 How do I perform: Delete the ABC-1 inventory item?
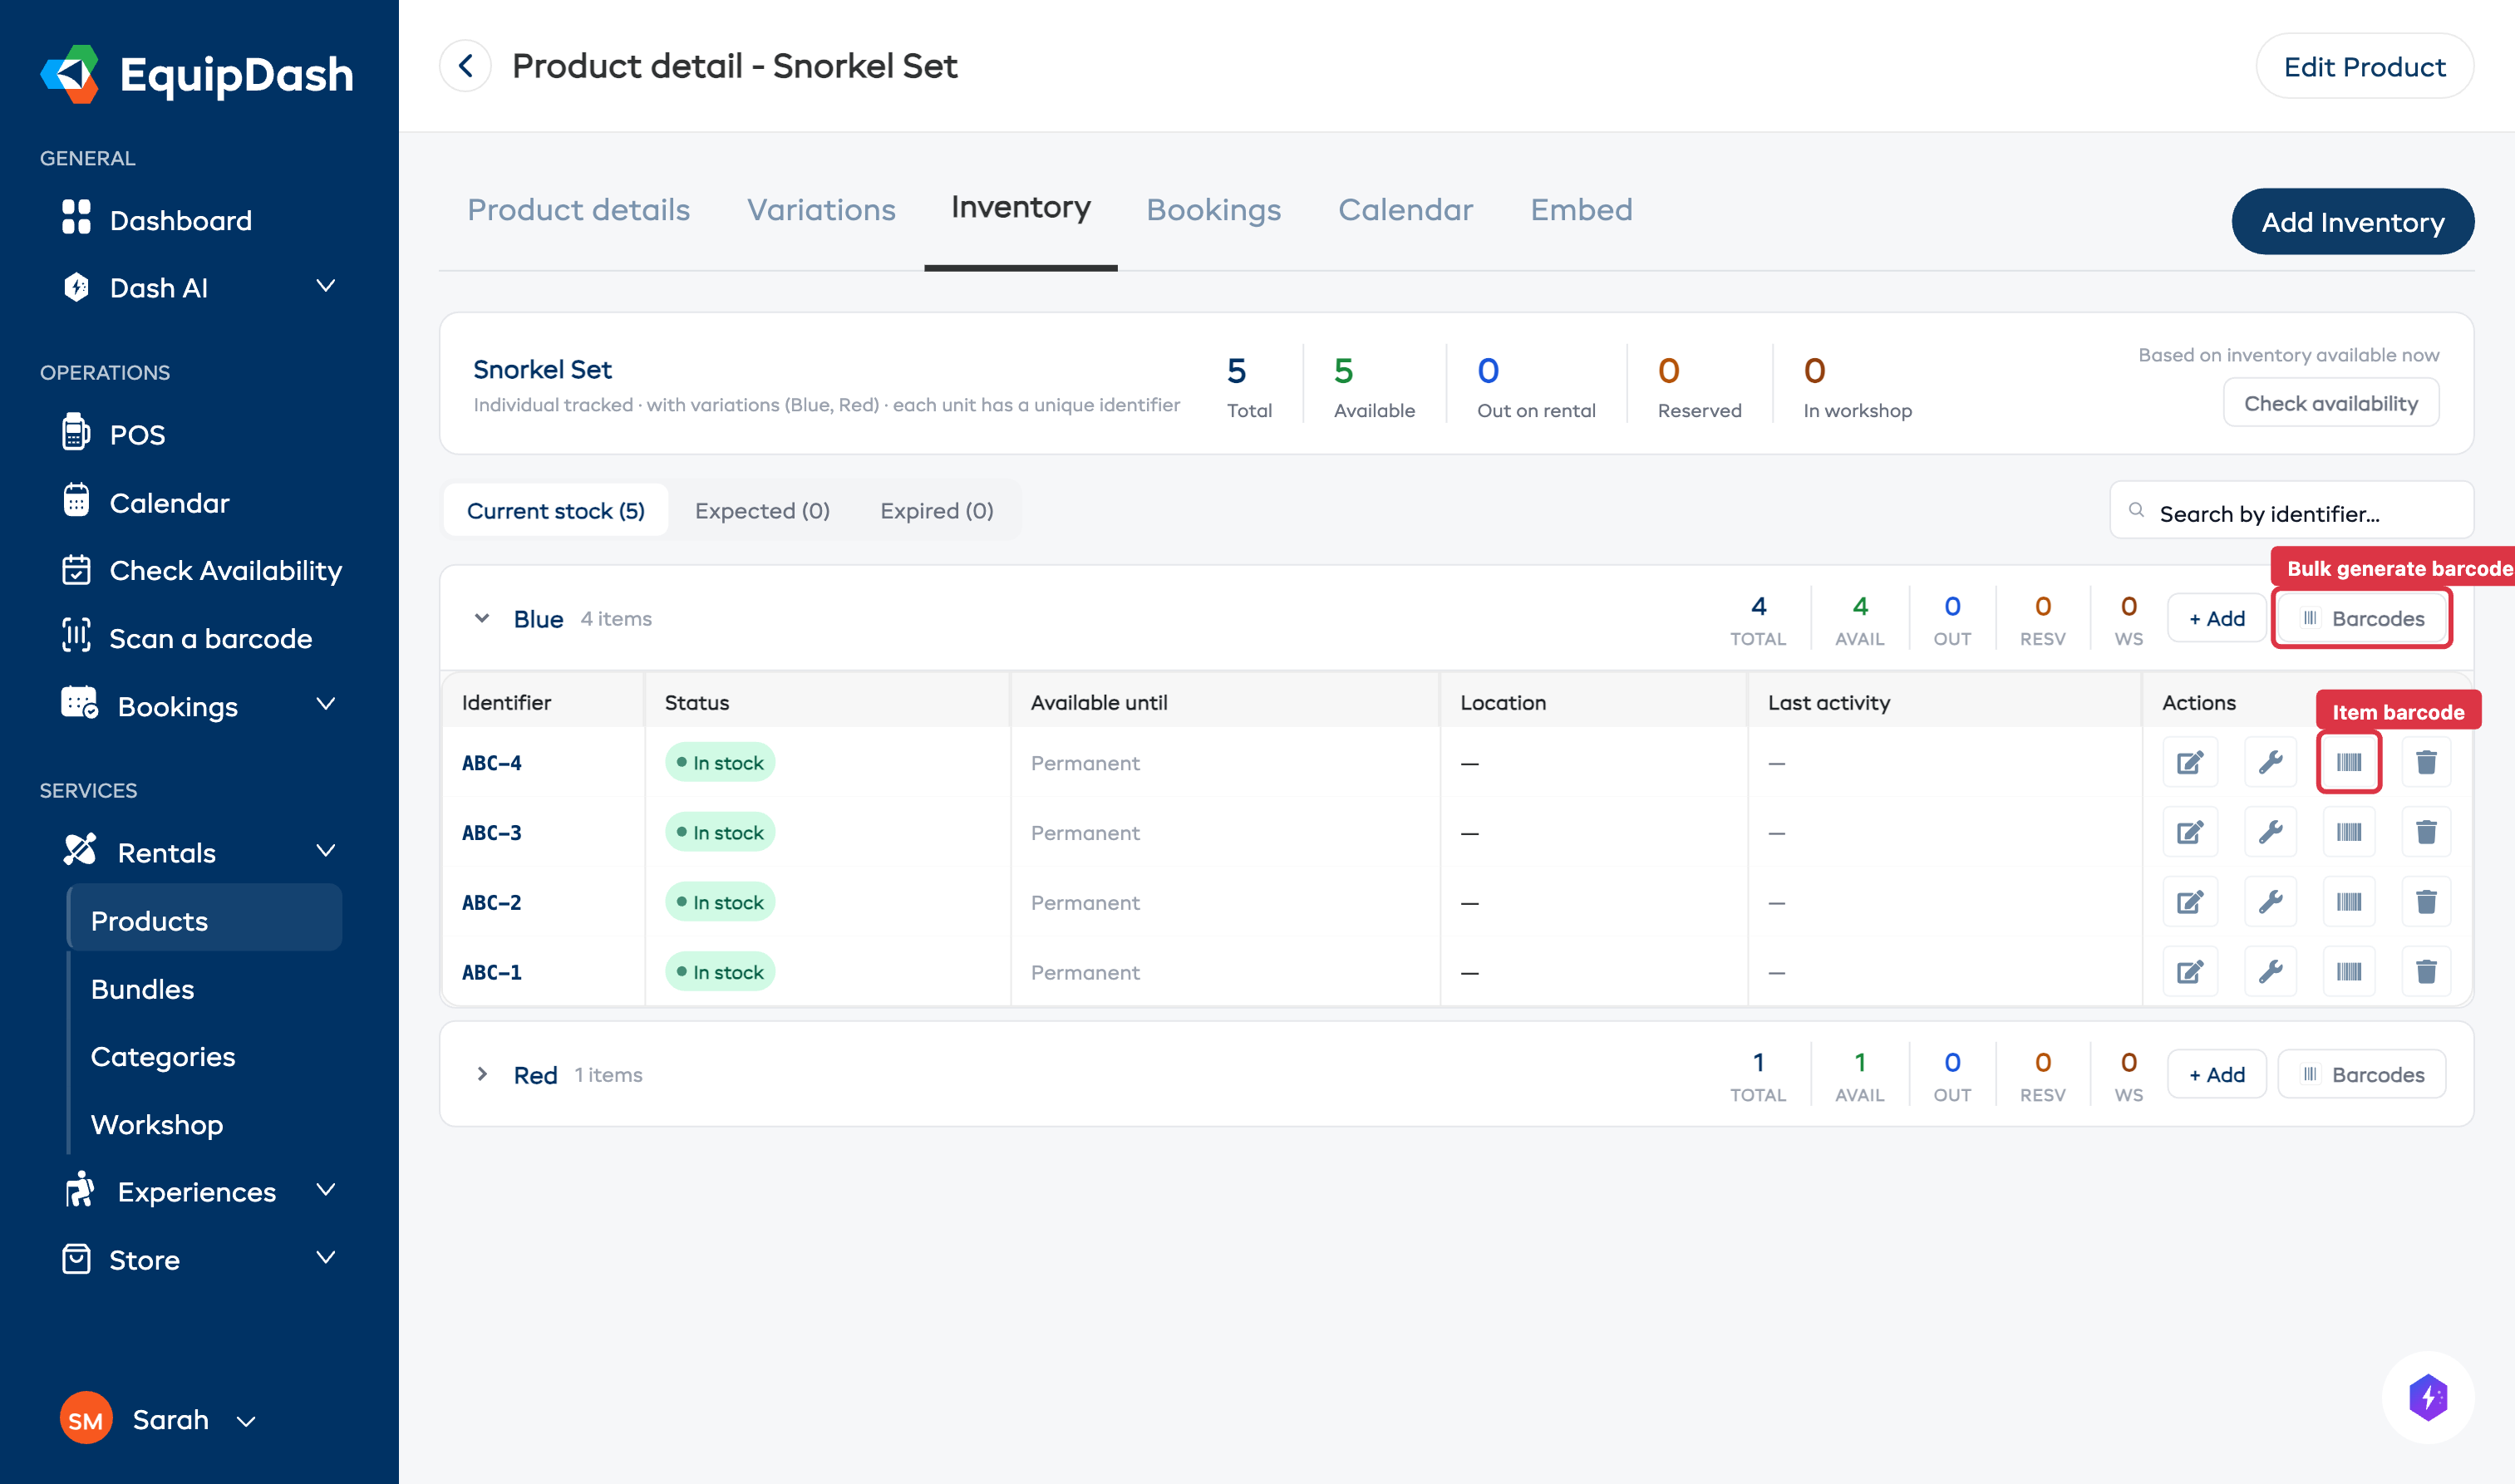pyautogui.click(x=2427, y=971)
